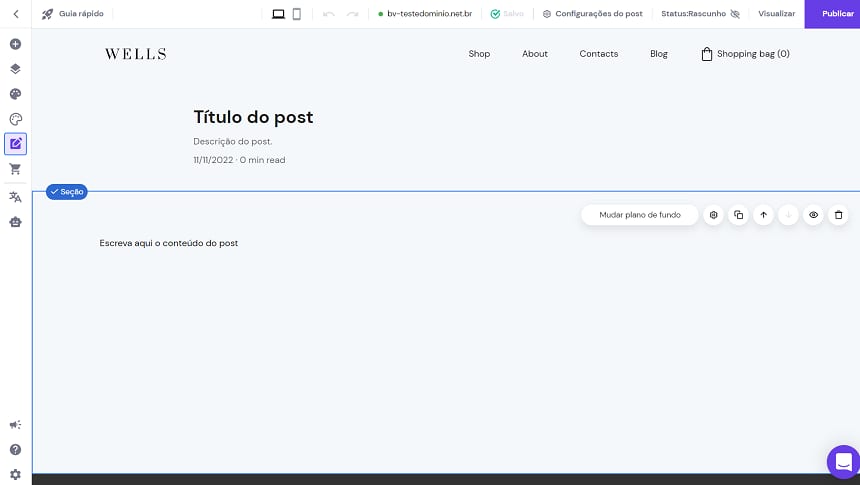Click the 11/11/2022 · 0 min read line

click(x=239, y=160)
